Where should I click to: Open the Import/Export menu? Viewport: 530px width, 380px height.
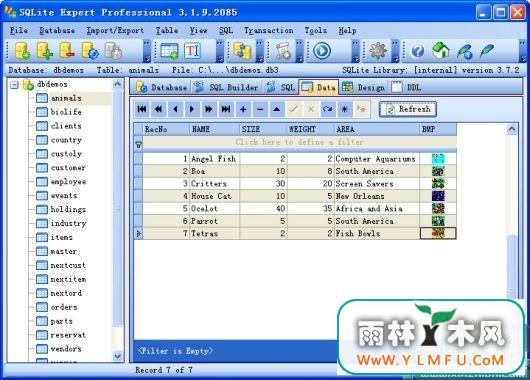(x=115, y=30)
